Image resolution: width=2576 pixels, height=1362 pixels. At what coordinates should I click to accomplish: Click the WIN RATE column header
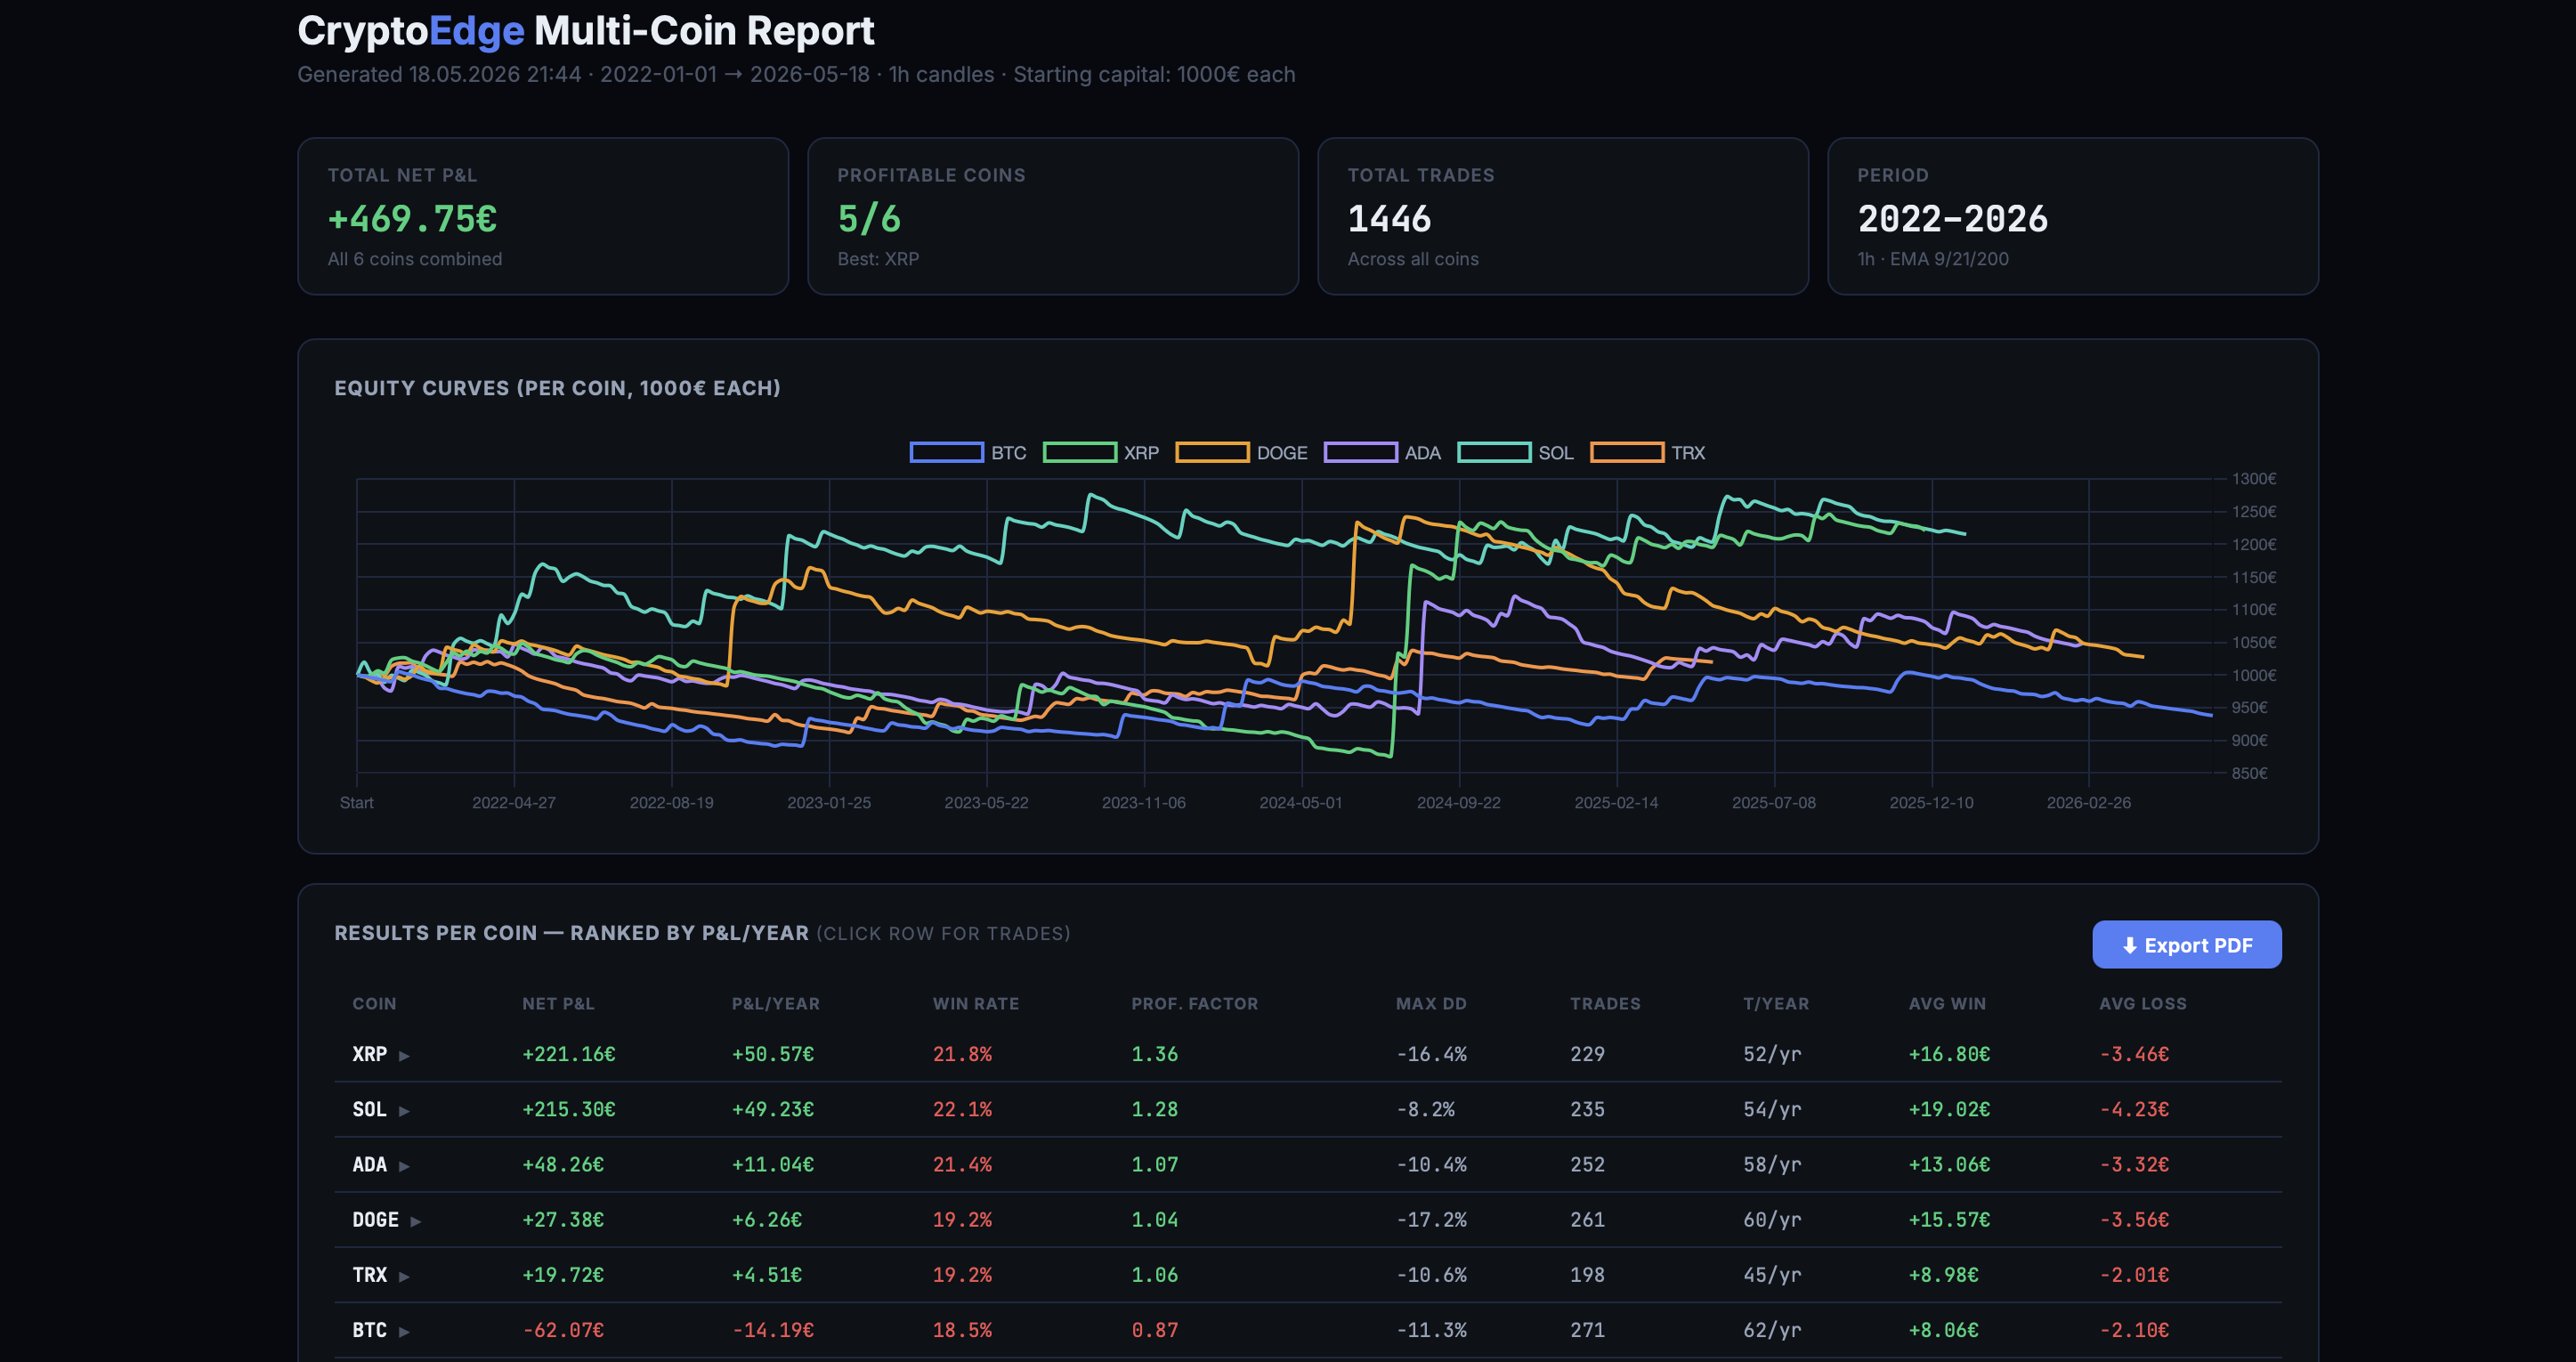pos(976,1003)
